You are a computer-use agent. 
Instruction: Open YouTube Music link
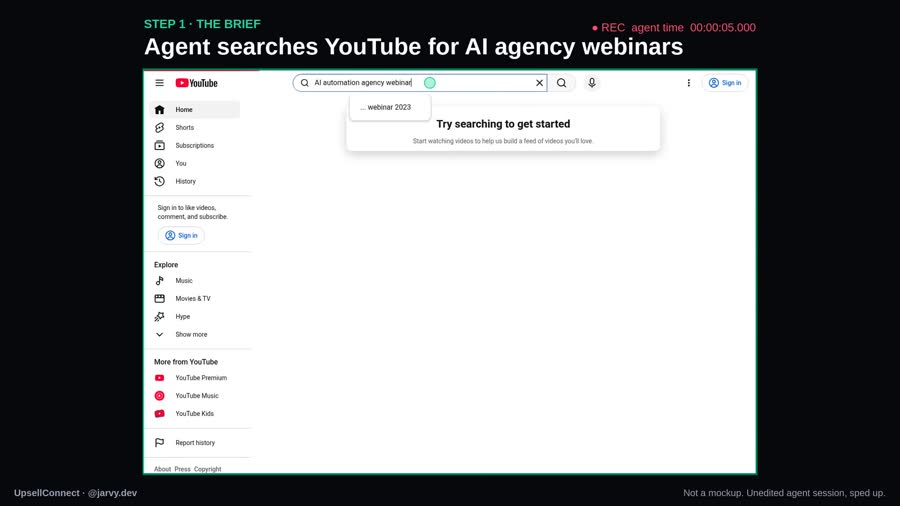coord(195,396)
